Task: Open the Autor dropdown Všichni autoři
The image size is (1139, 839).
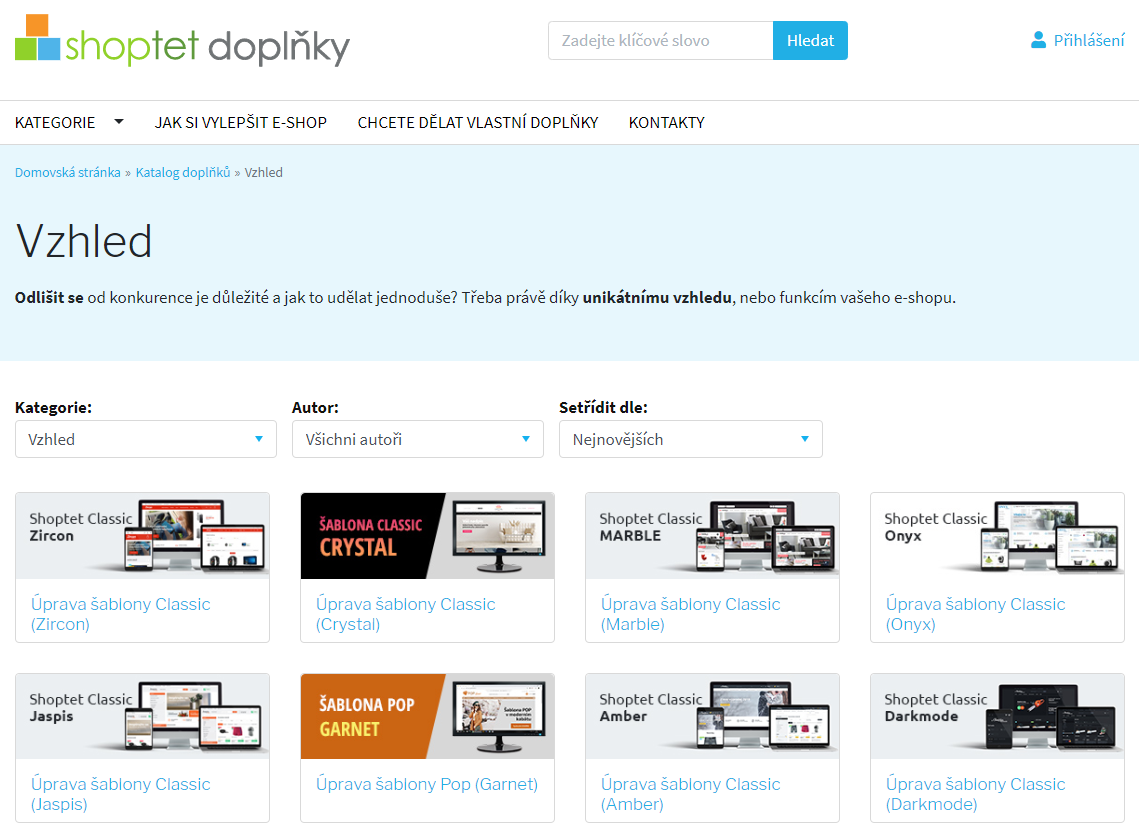Action: click(417, 439)
